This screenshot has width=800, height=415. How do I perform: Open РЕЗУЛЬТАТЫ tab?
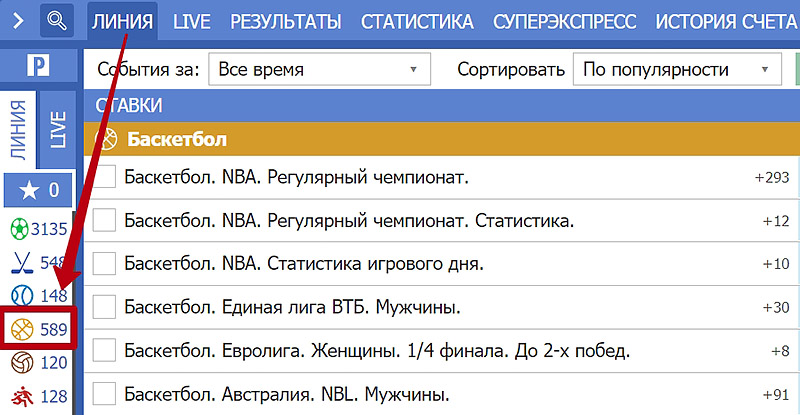pyautogui.click(x=286, y=21)
